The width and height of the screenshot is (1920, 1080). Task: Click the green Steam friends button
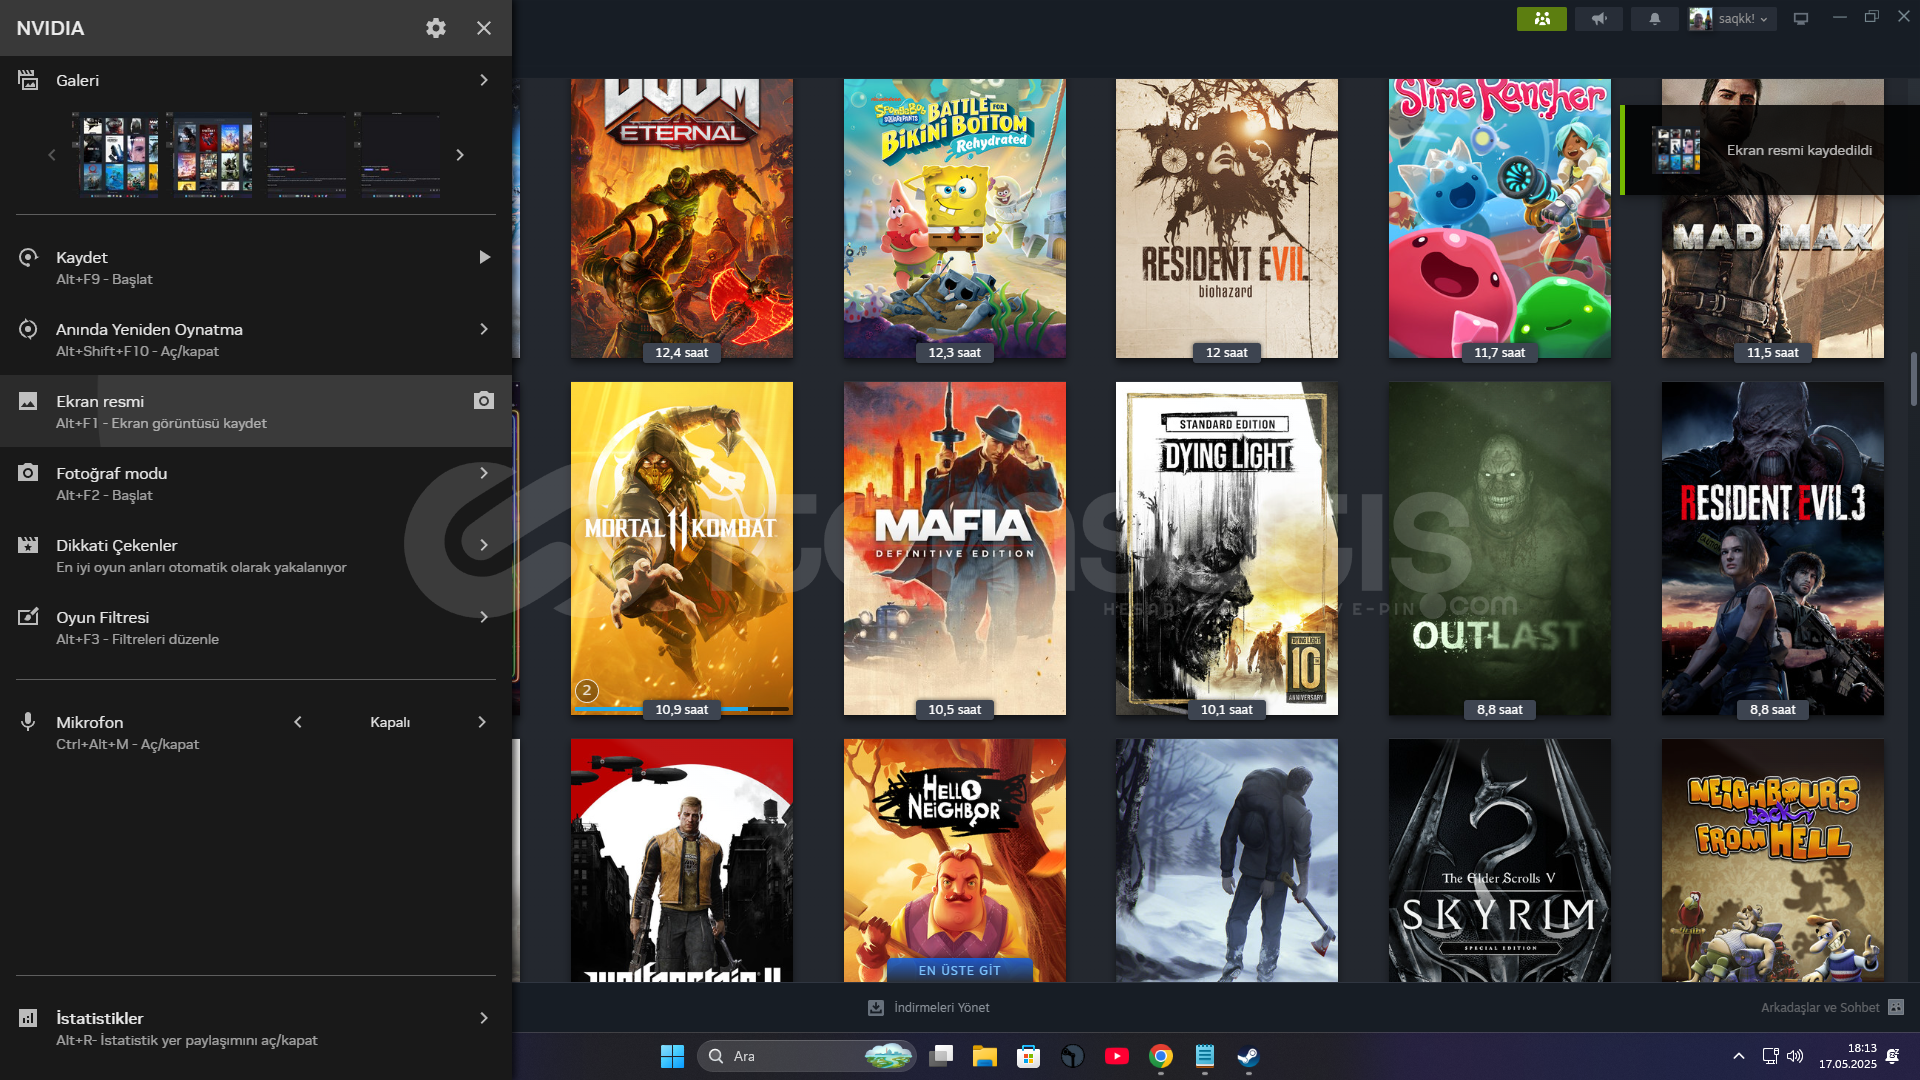(1542, 19)
